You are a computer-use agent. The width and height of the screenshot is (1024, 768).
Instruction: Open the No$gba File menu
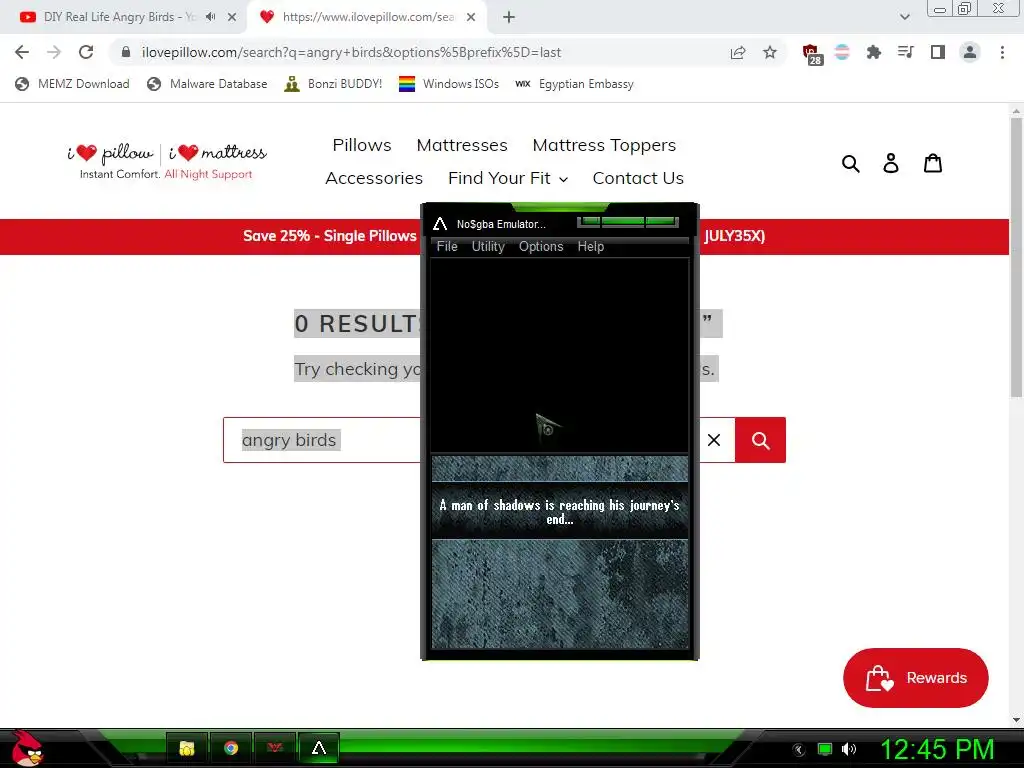[x=447, y=246]
